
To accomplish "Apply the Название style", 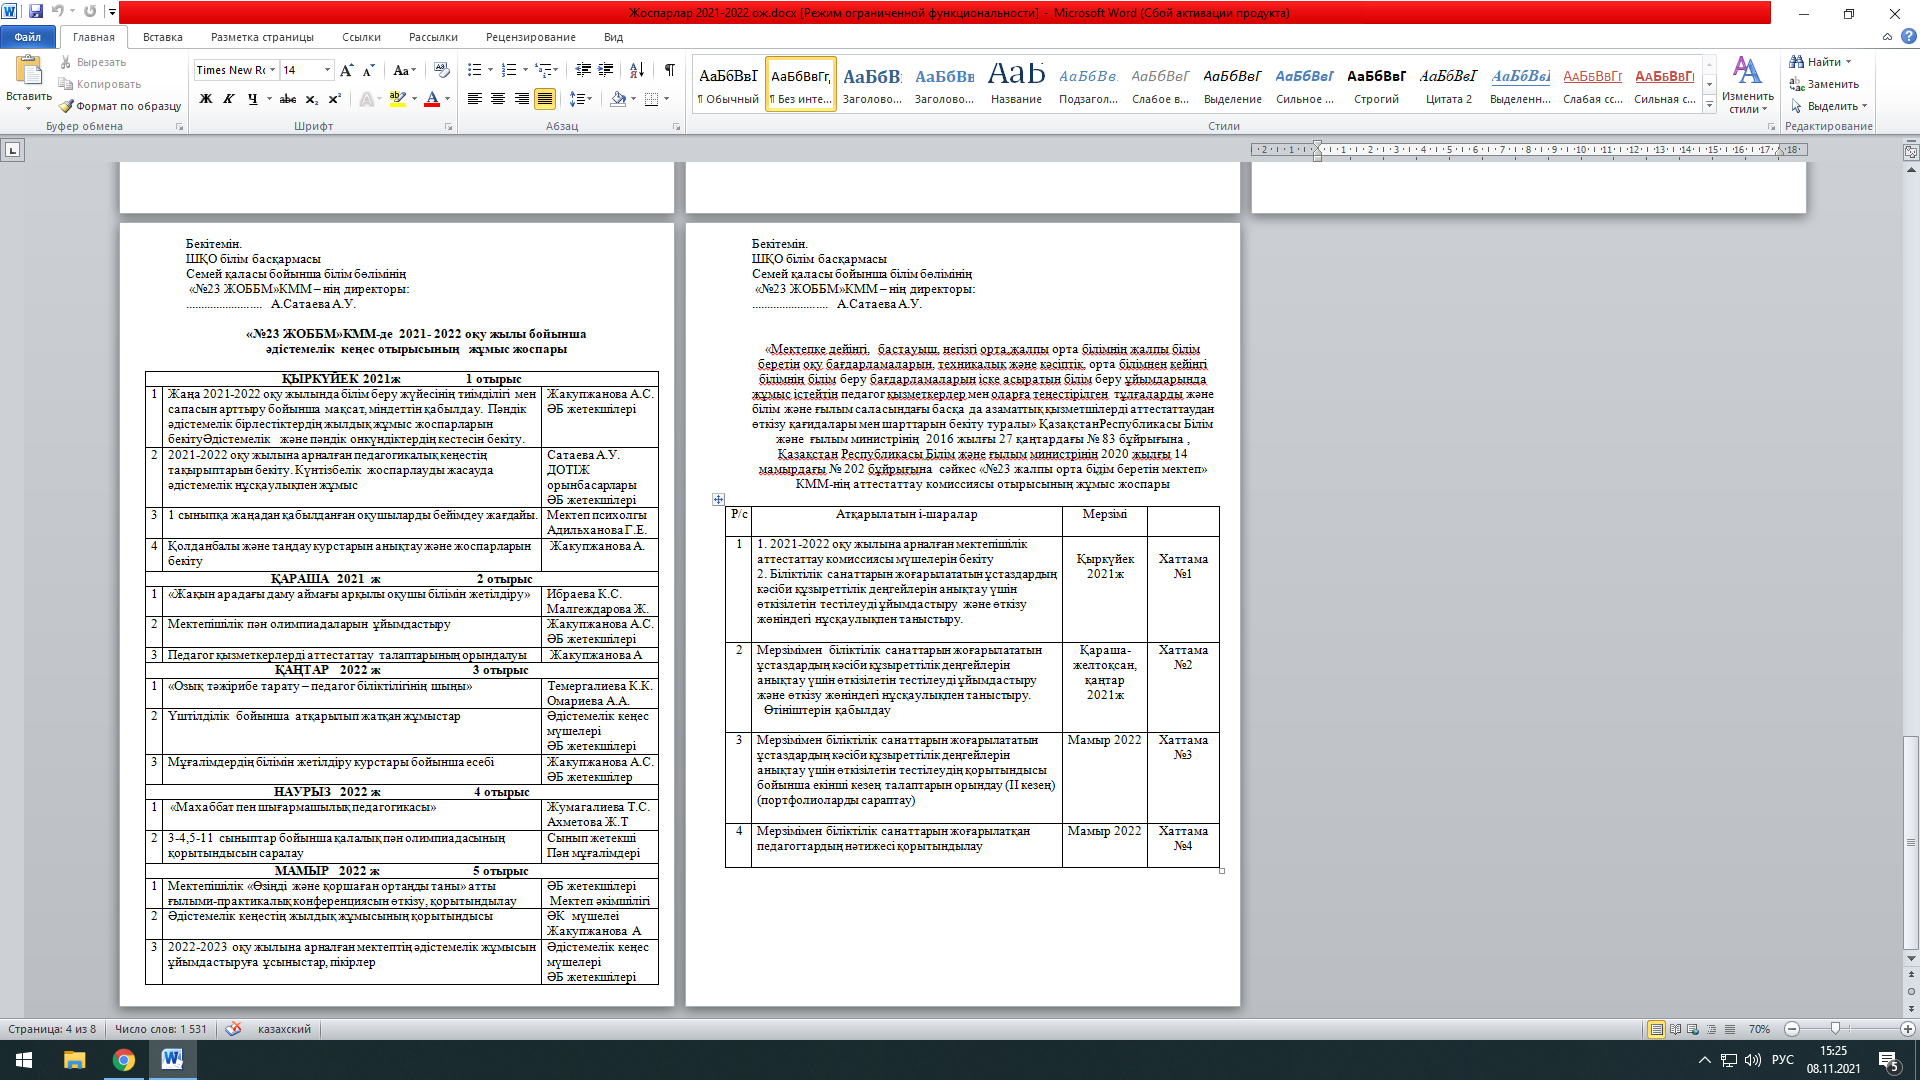I will pos(1016,84).
